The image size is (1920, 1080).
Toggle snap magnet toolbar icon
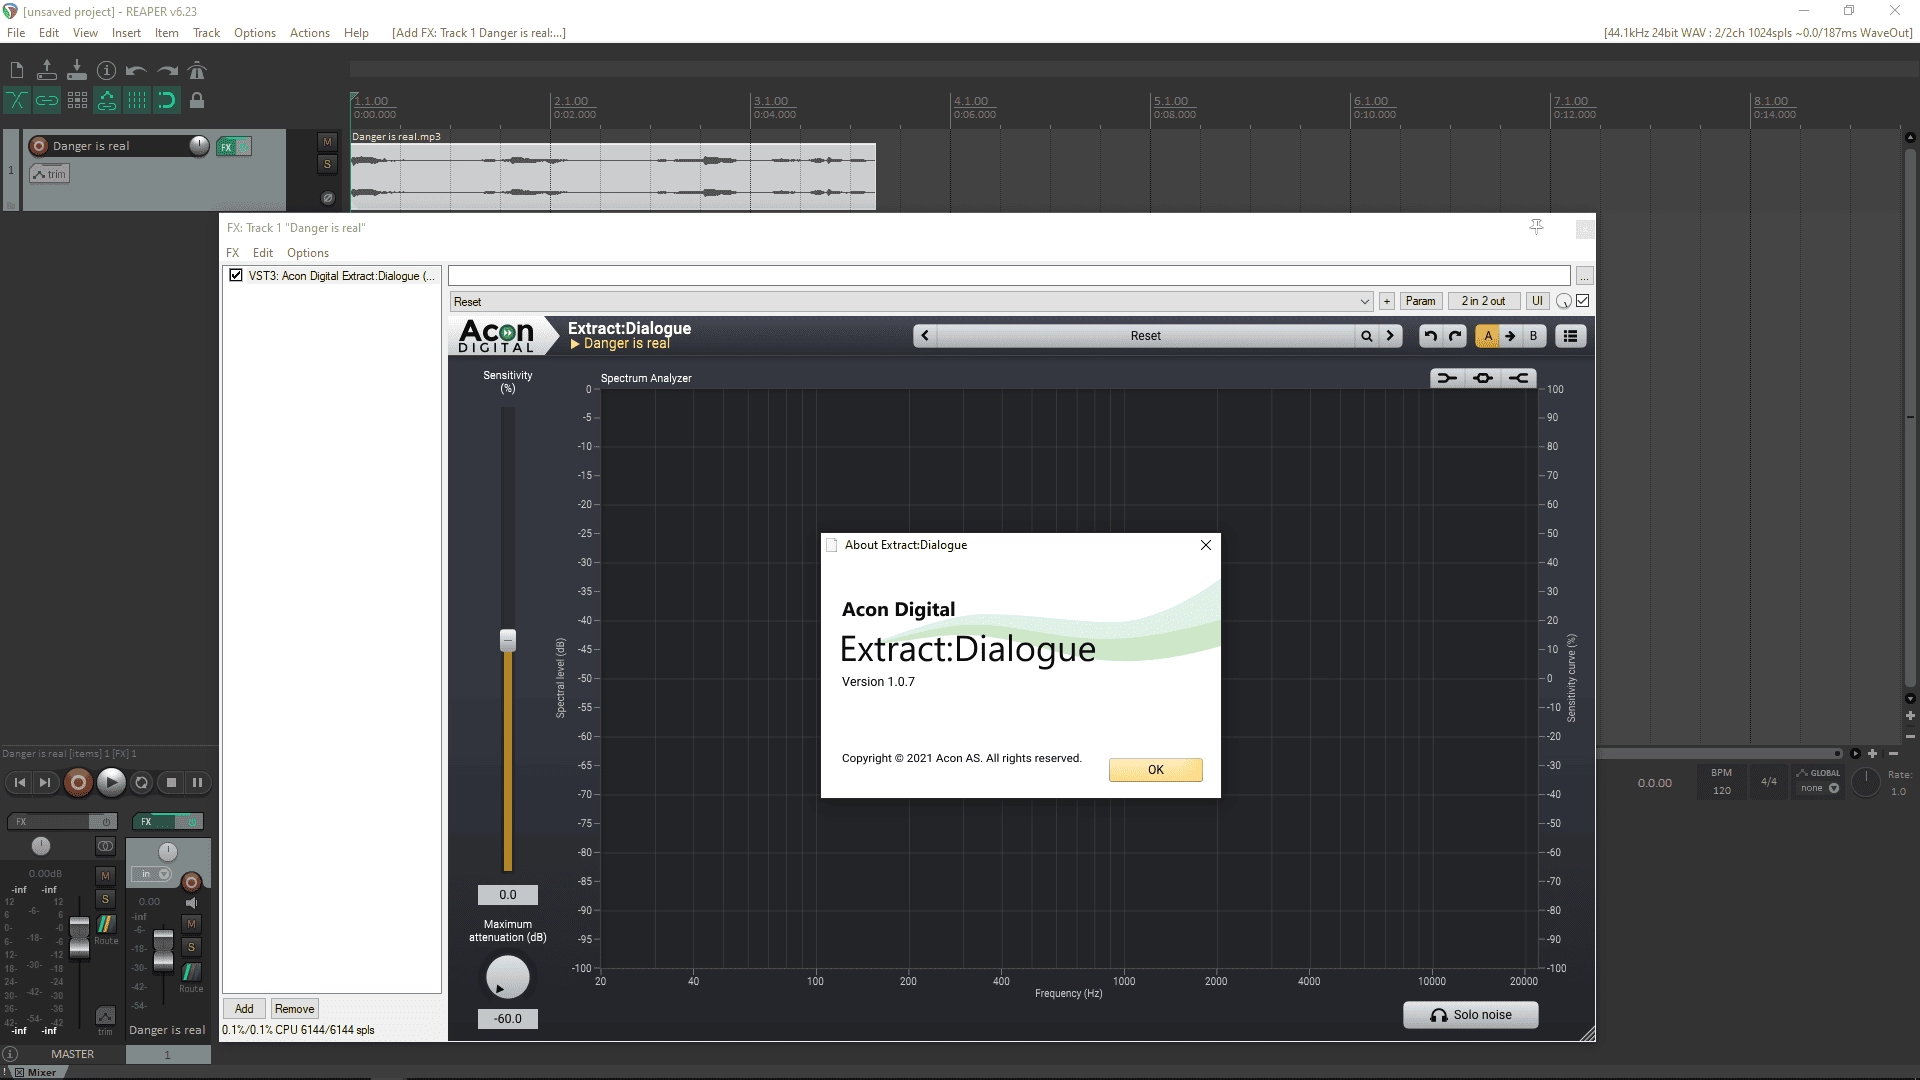[x=167, y=100]
